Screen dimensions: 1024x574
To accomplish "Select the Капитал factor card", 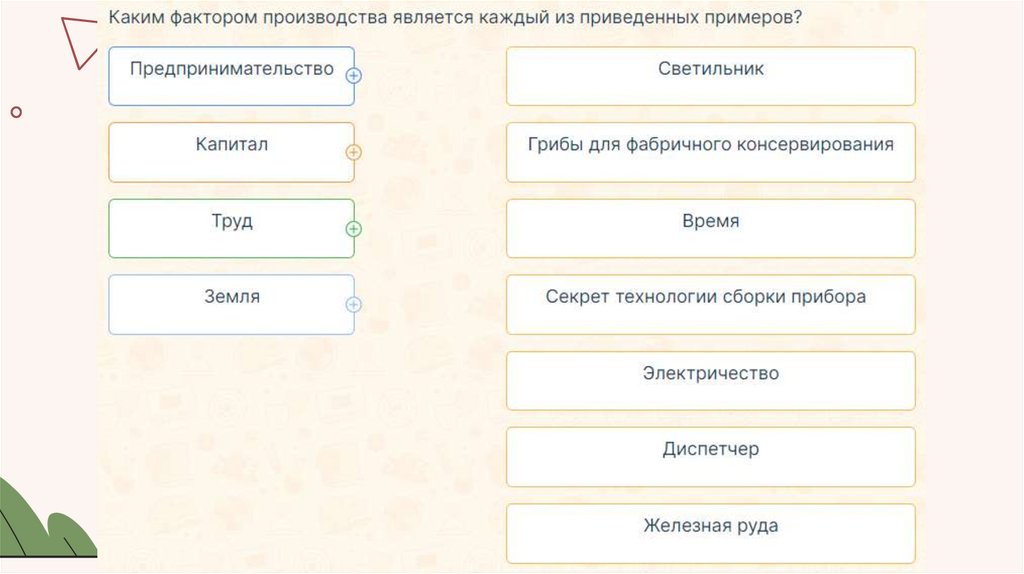I will pyautogui.click(x=231, y=152).
